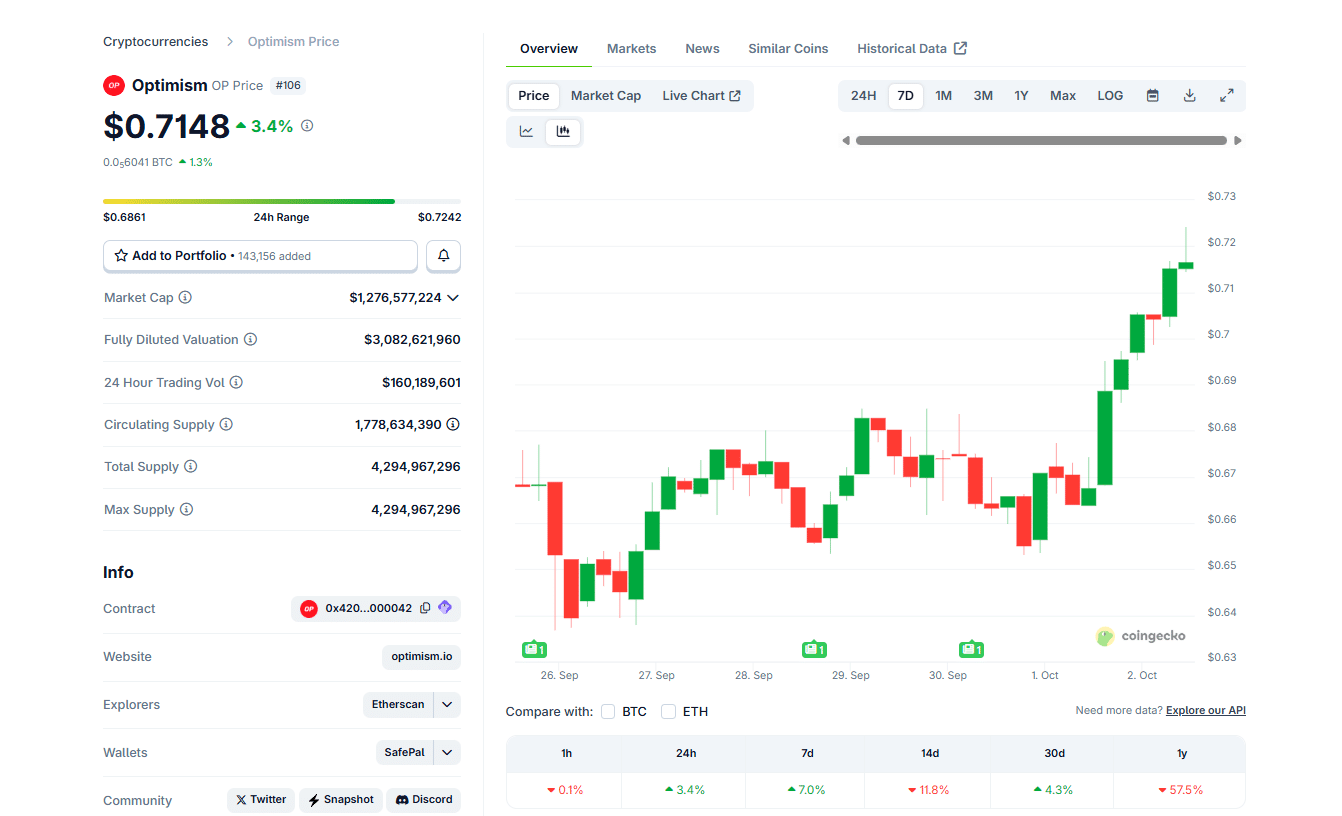Switch to line chart view icon
The image size is (1342, 816).
(x=526, y=132)
